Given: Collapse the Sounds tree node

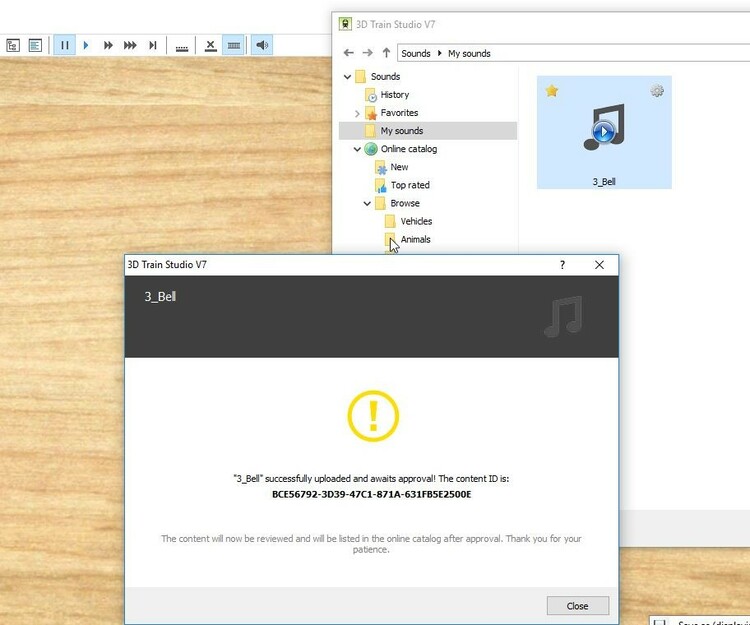Looking at the screenshot, I should tap(347, 77).
